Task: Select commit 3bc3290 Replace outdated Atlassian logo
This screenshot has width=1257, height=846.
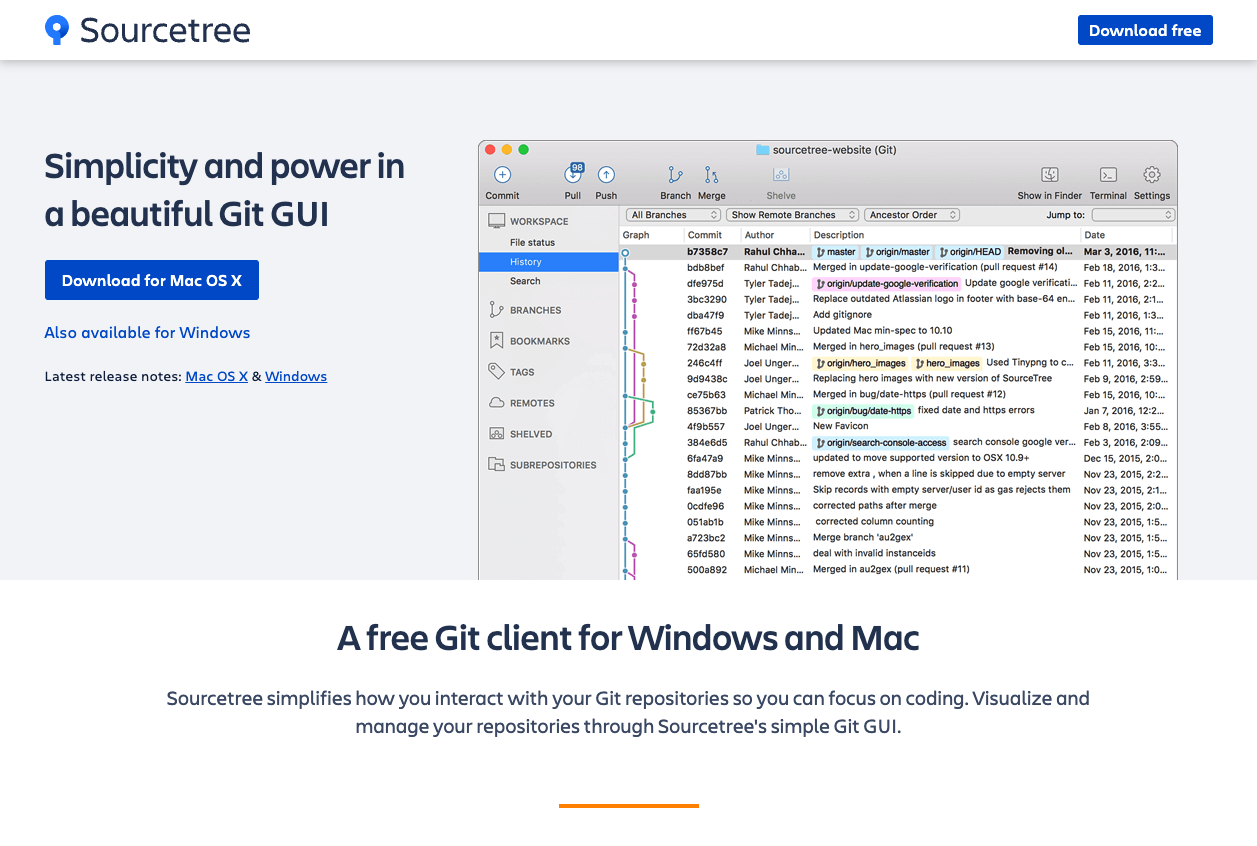Action: point(898,299)
